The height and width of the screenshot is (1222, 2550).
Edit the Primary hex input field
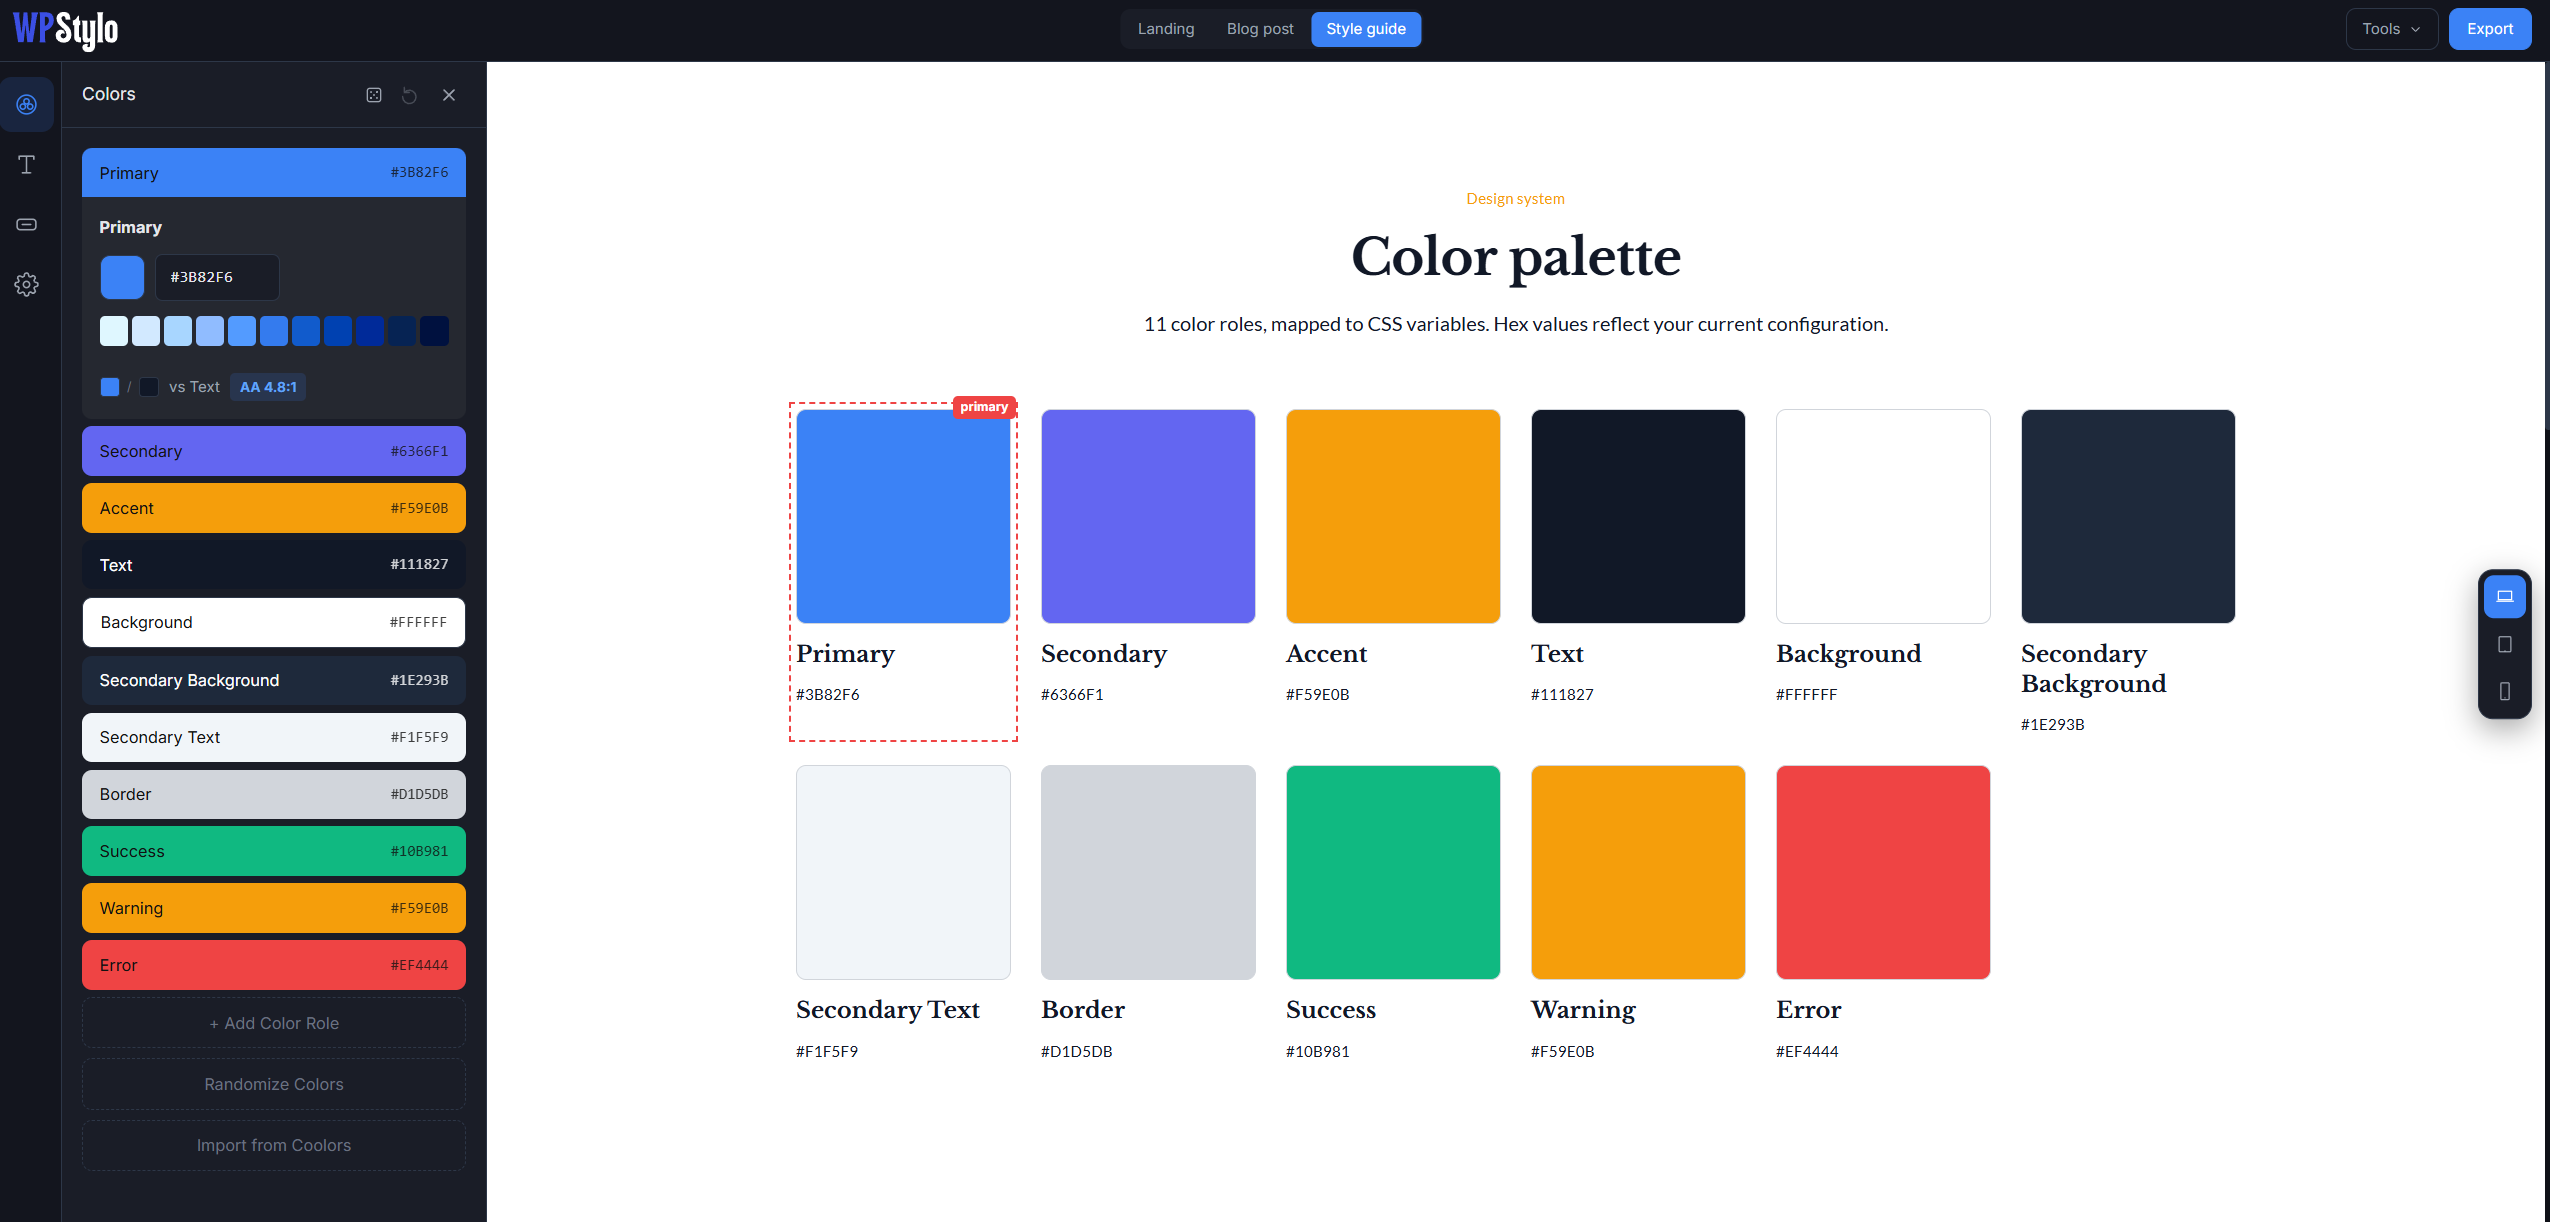click(x=217, y=277)
